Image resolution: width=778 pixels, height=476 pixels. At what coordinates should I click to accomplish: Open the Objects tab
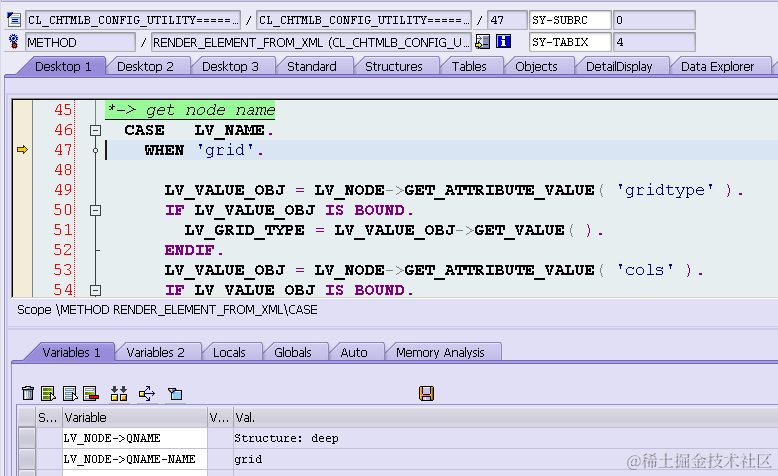coord(536,67)
